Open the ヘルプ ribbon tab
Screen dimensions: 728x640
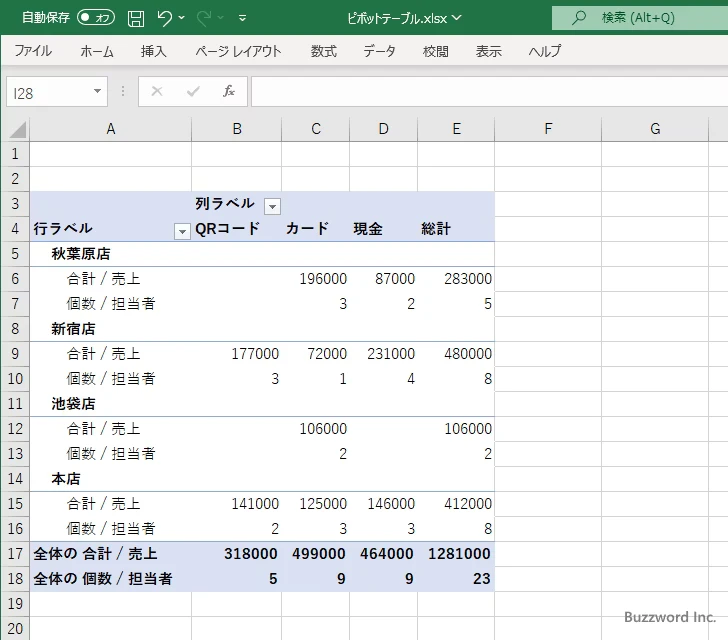coord(544,51)
